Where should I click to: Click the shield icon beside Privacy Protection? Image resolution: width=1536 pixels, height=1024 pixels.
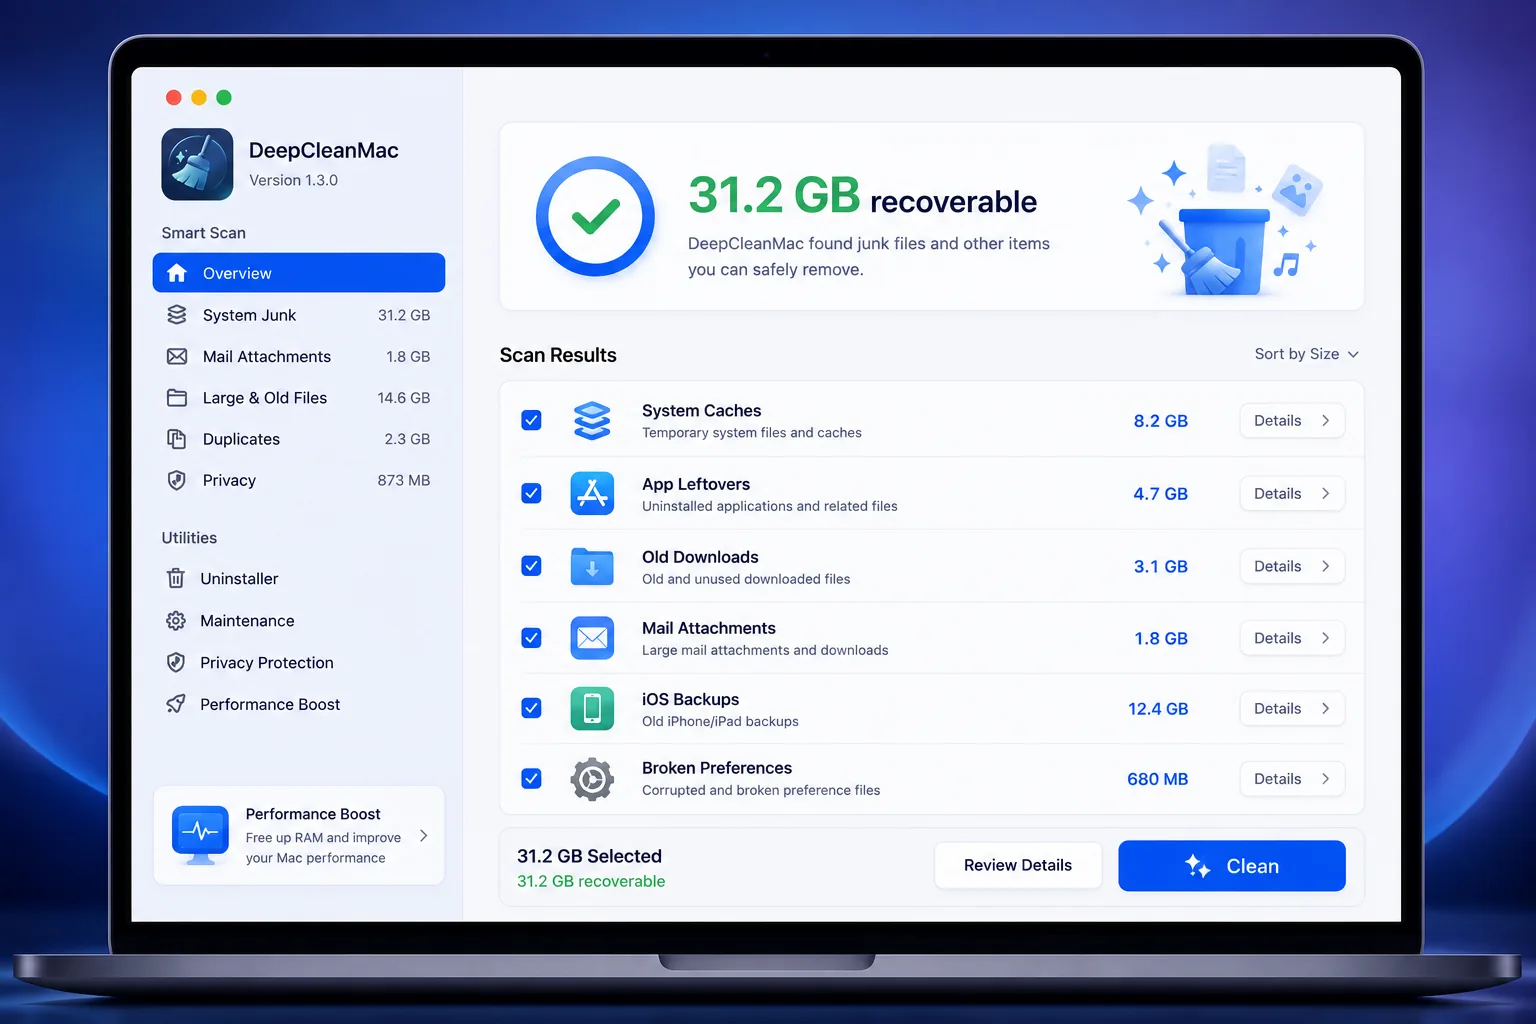176,662
